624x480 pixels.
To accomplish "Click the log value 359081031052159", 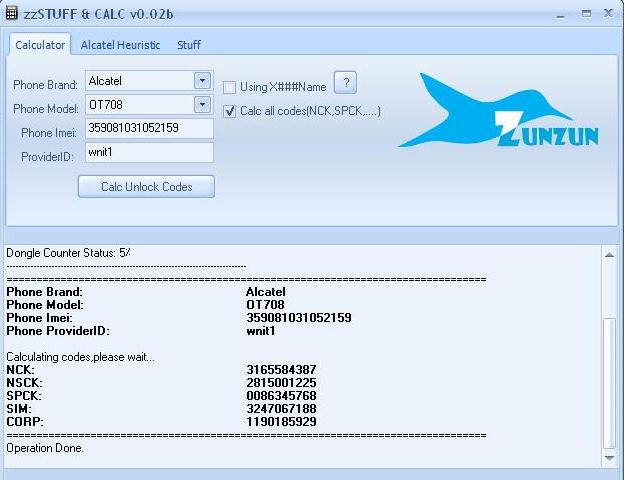I will (x=299, y=318).
